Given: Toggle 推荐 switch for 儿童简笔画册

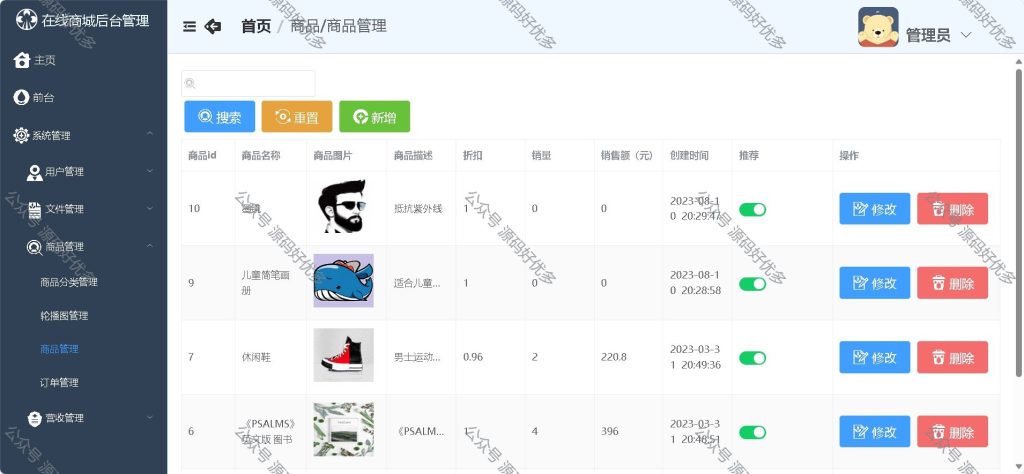Looking at the screenshot, I should tap(752, 284).
